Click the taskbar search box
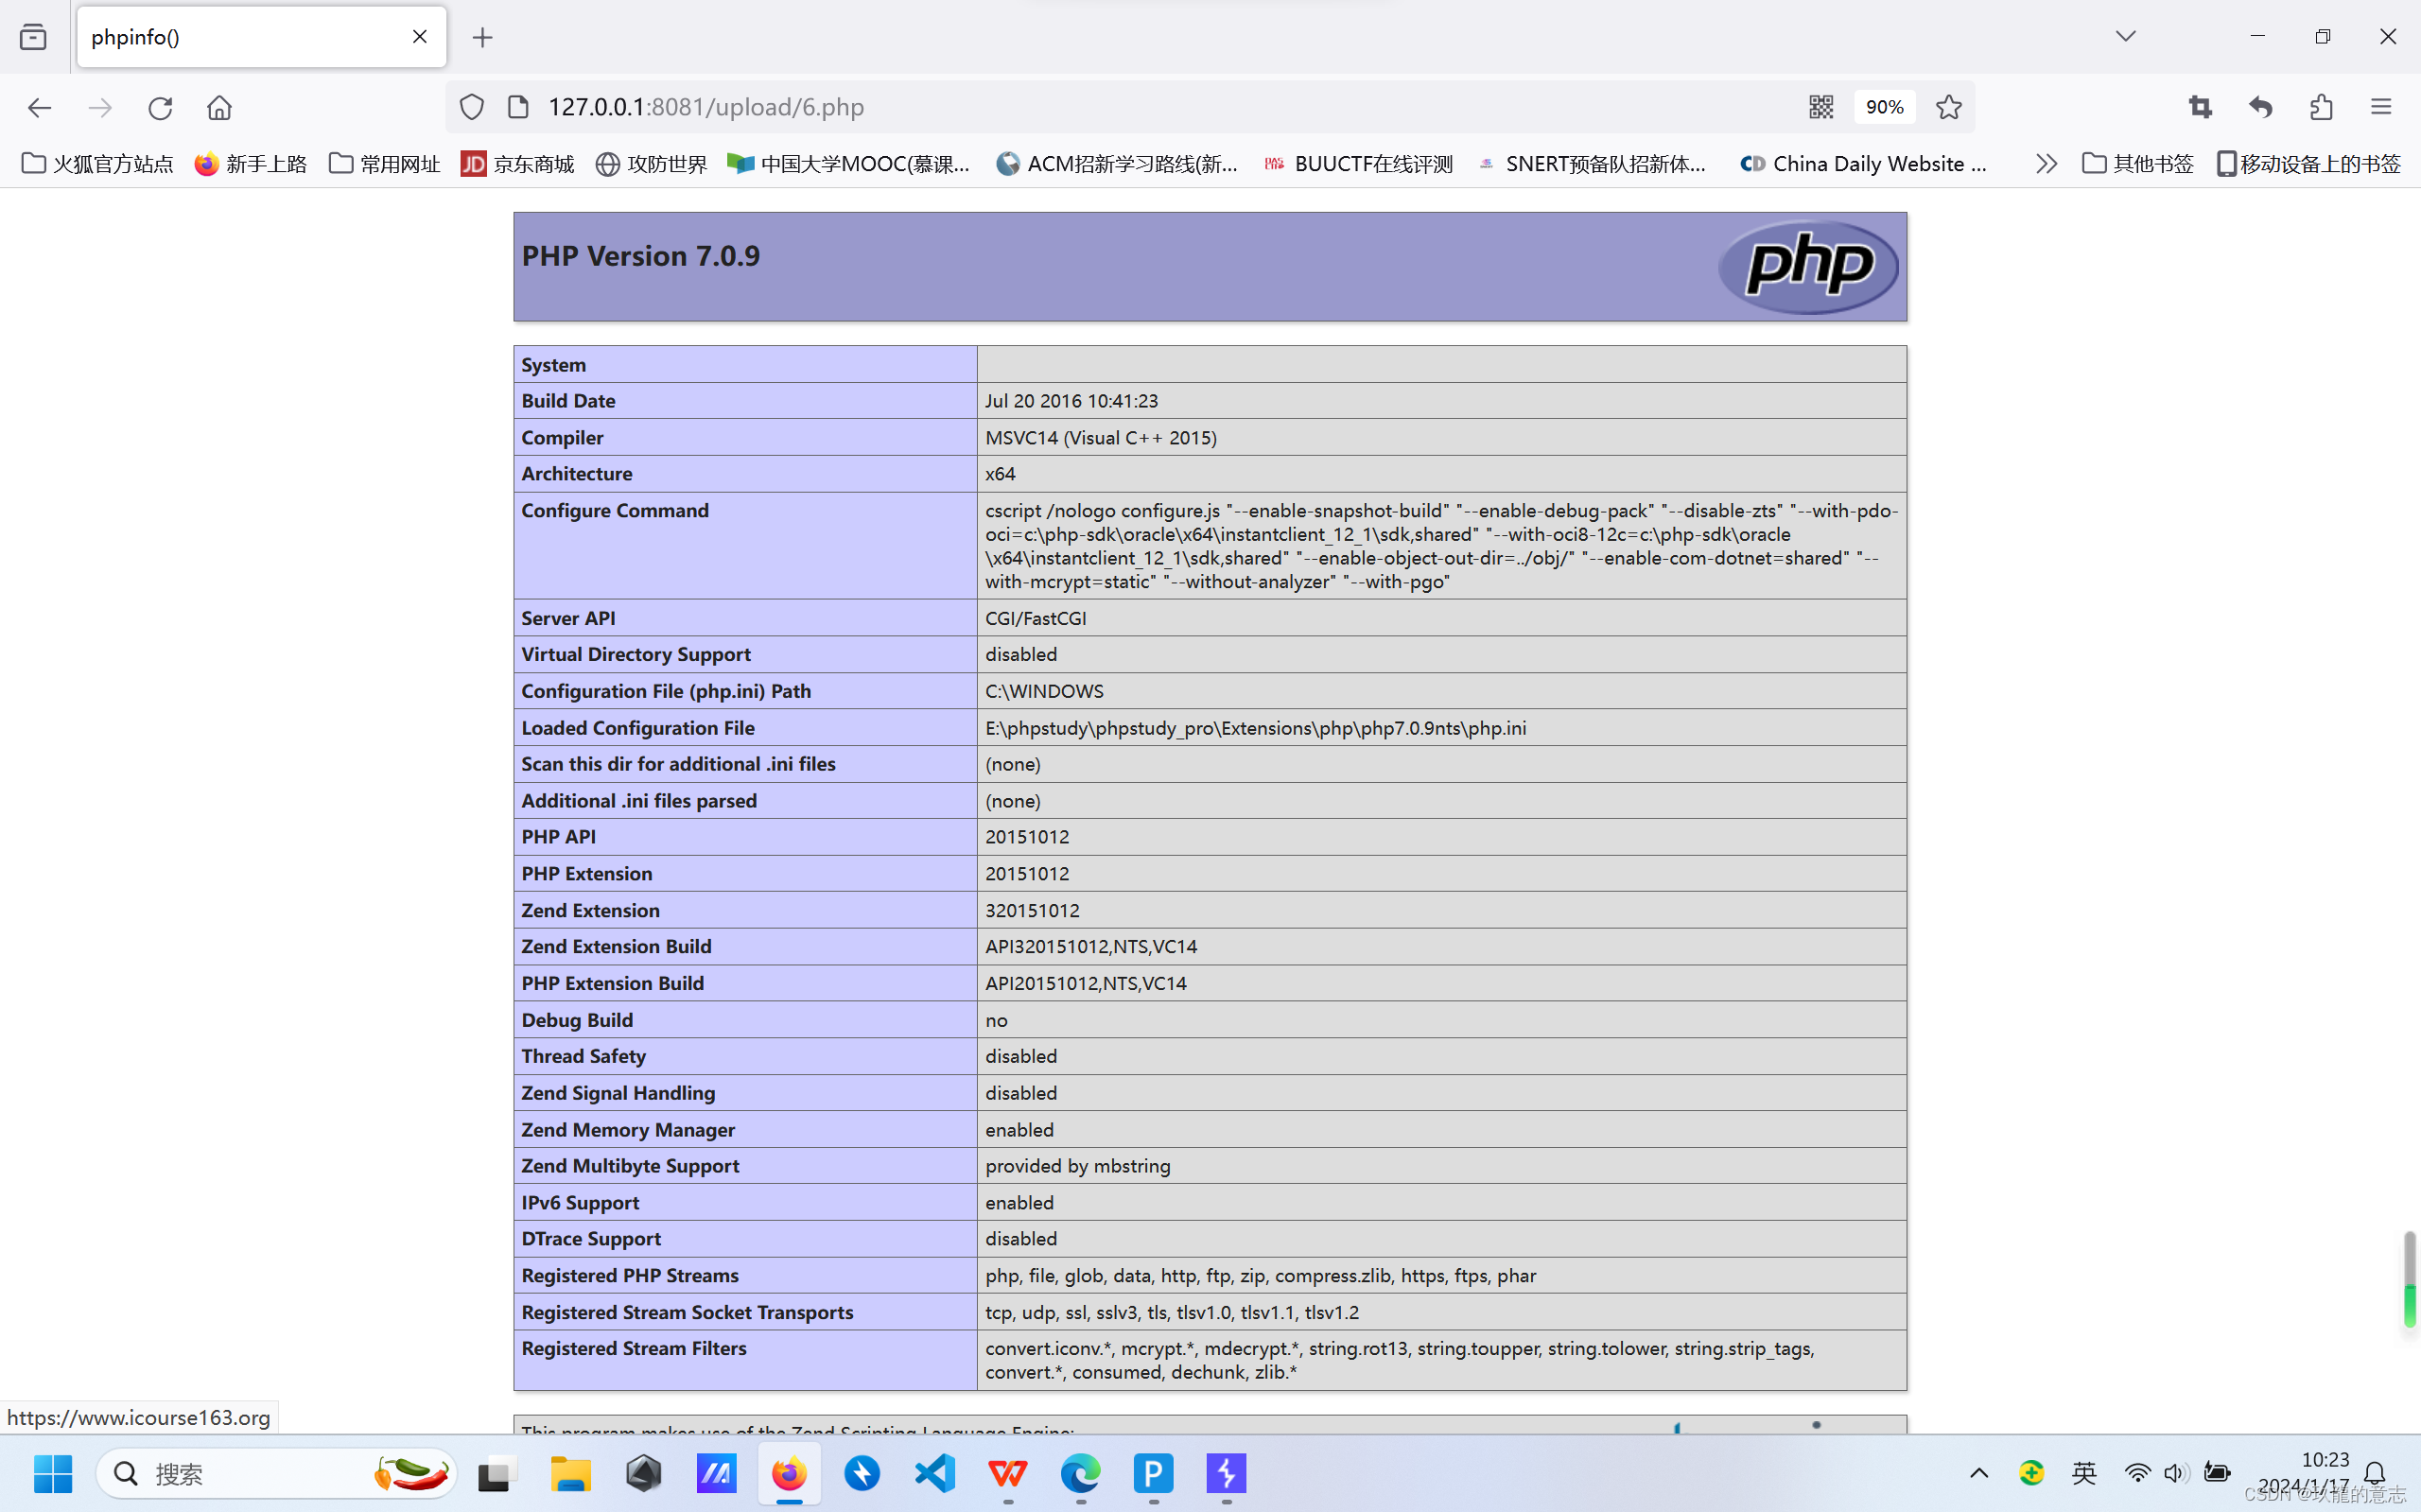Image resolution: width=2421 pixels, height=1512 pixels. click(x=277, y=1473)
